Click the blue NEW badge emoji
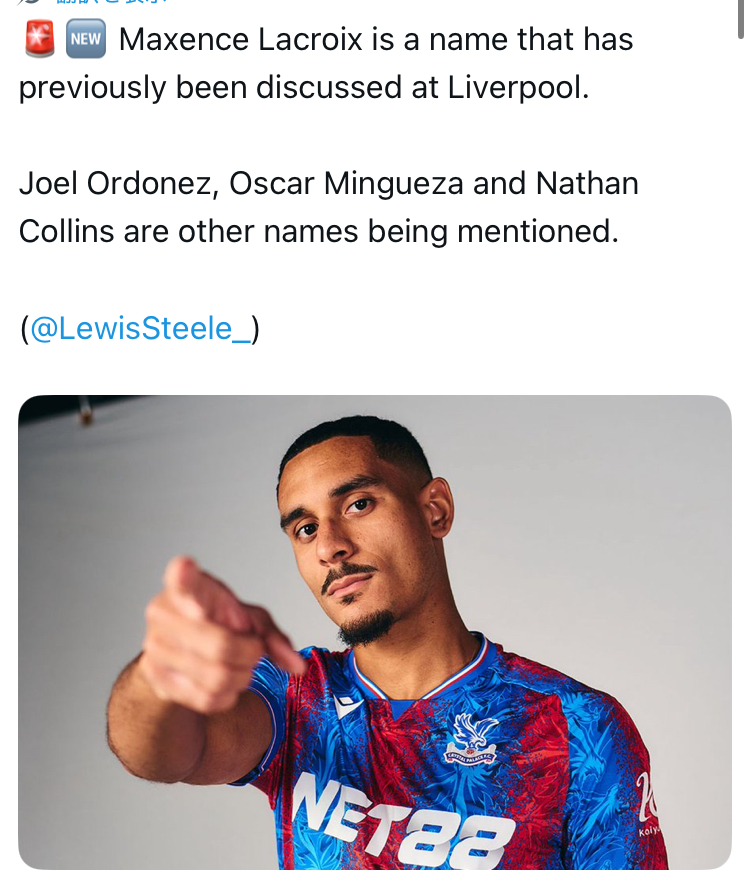The width and height of the screenshot is (750, 891). (86, 40)
